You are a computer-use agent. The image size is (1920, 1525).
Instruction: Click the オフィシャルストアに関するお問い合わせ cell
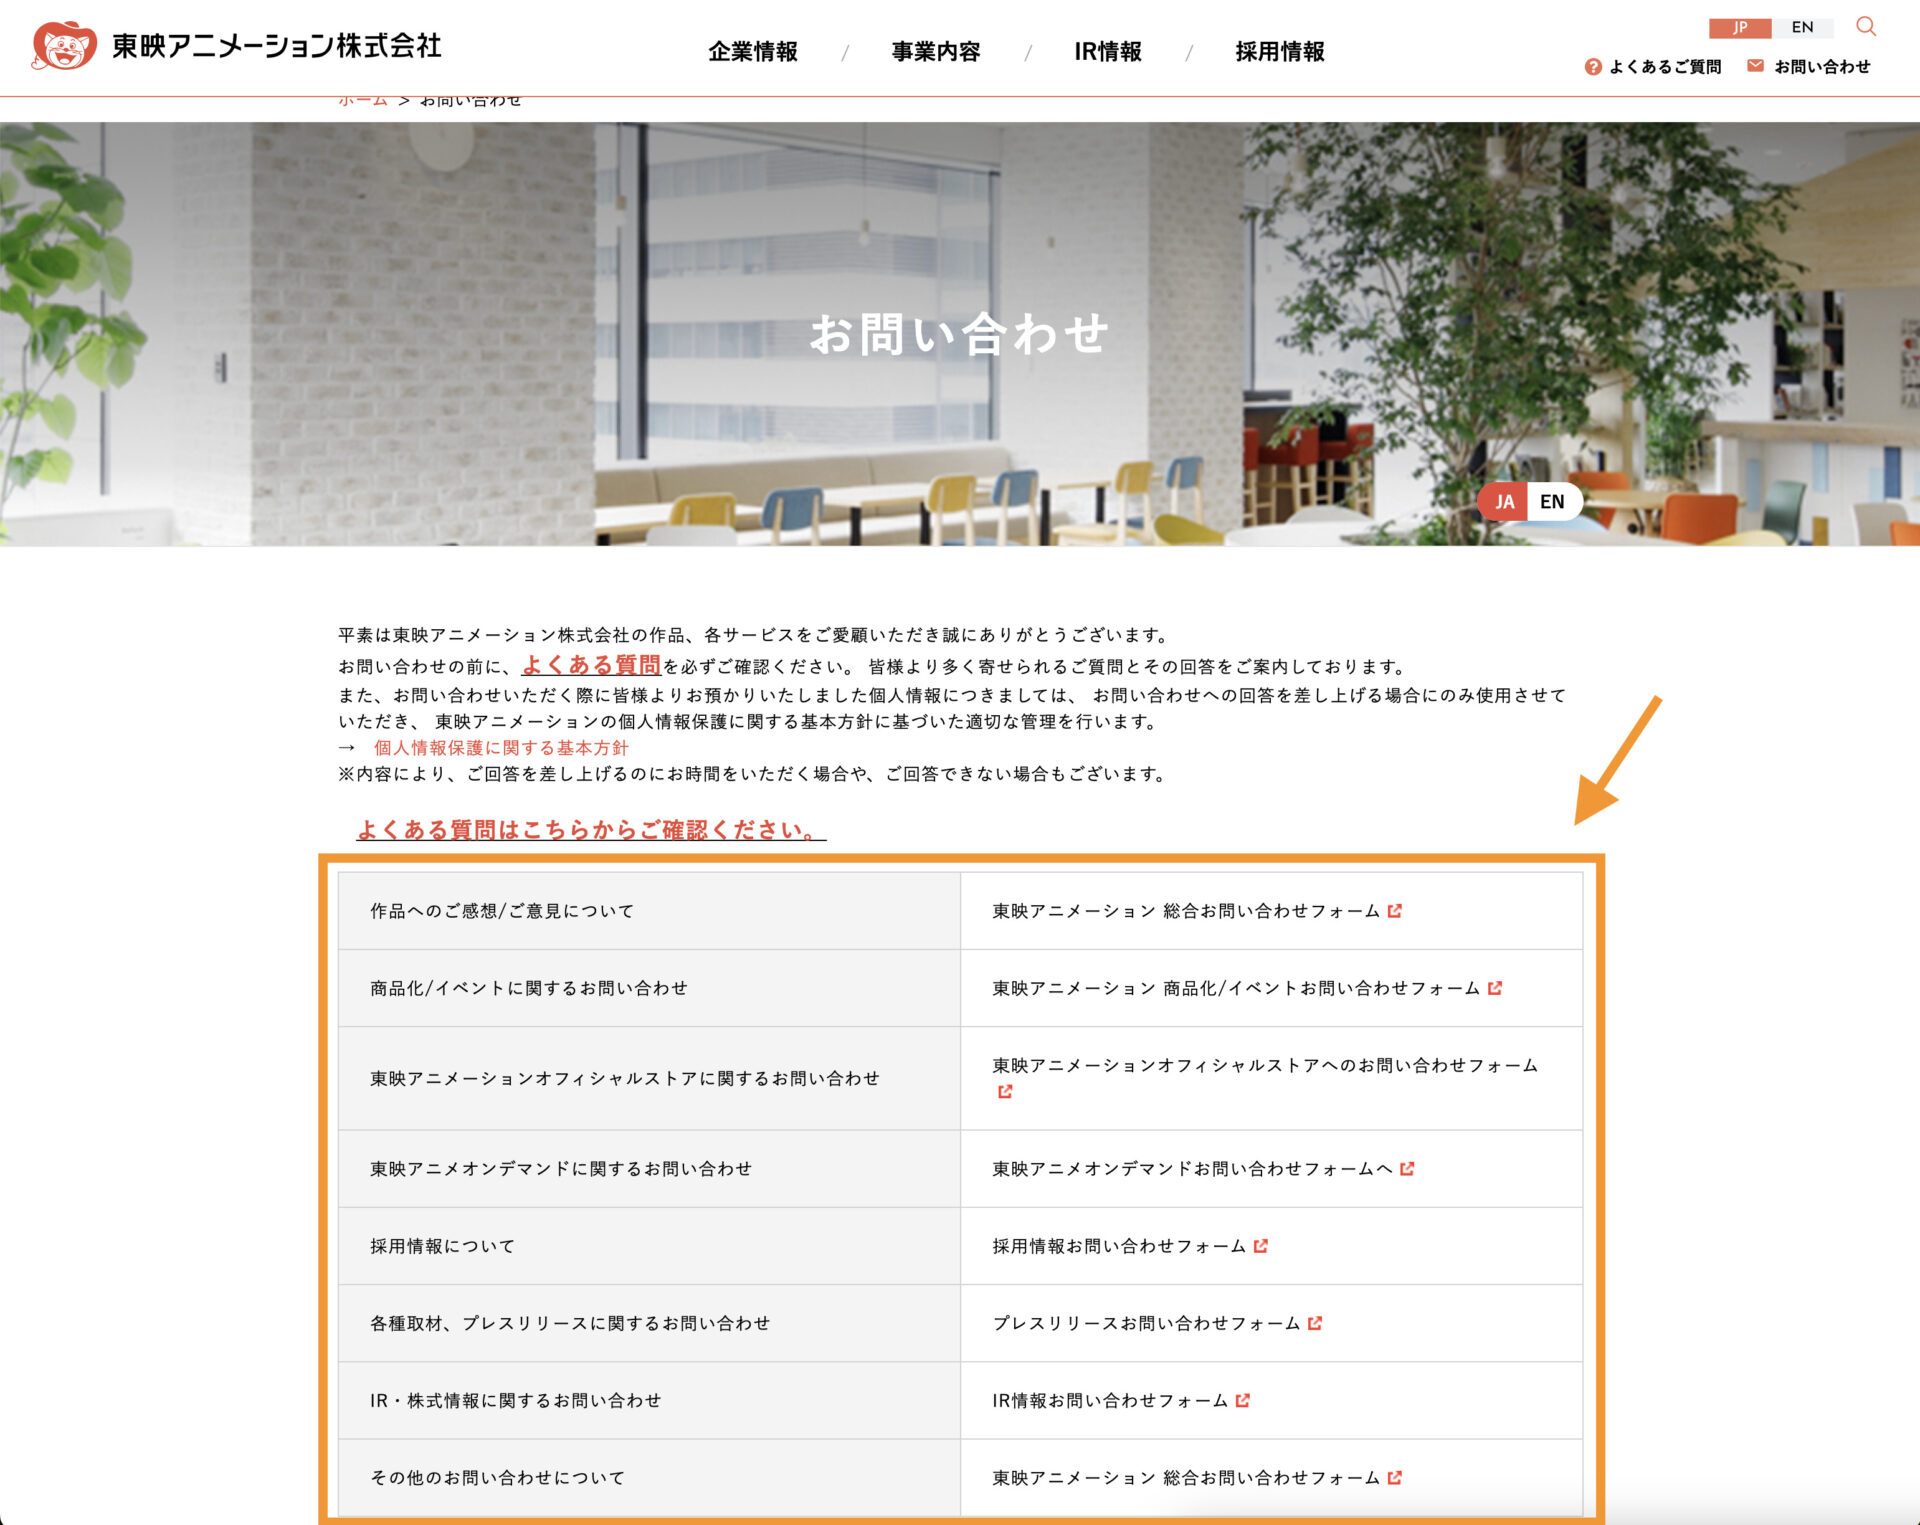coord(649,1079)
